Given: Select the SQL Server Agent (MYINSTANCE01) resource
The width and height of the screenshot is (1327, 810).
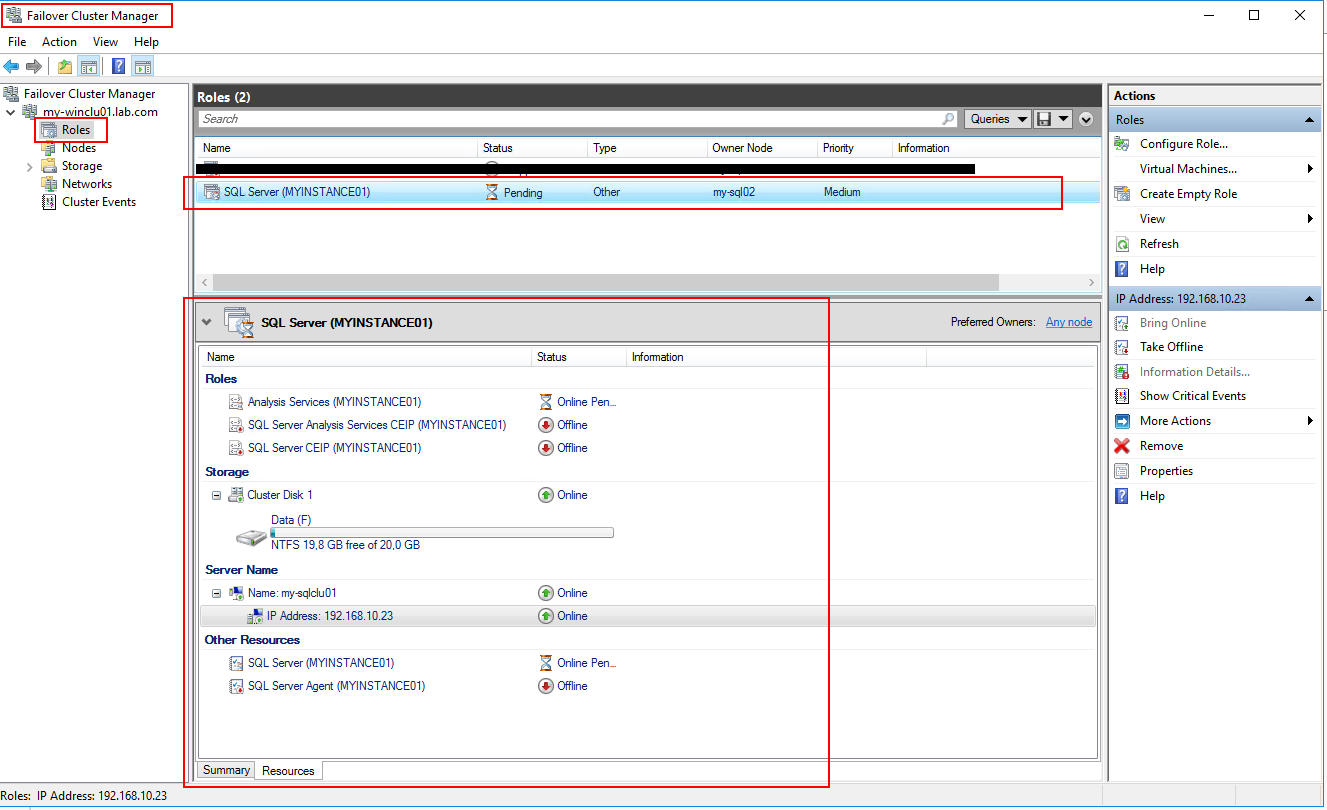Looking at the screenshot, I should tap(336, 686).
